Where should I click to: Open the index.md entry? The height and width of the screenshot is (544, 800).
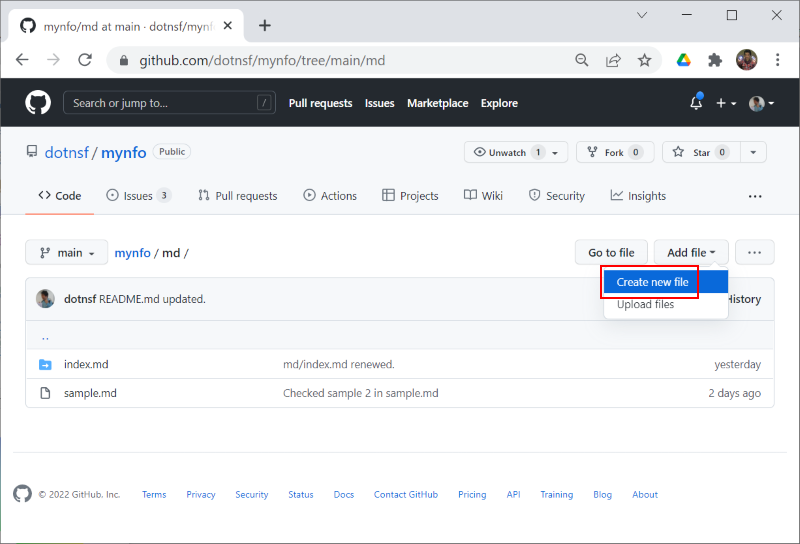86,364
